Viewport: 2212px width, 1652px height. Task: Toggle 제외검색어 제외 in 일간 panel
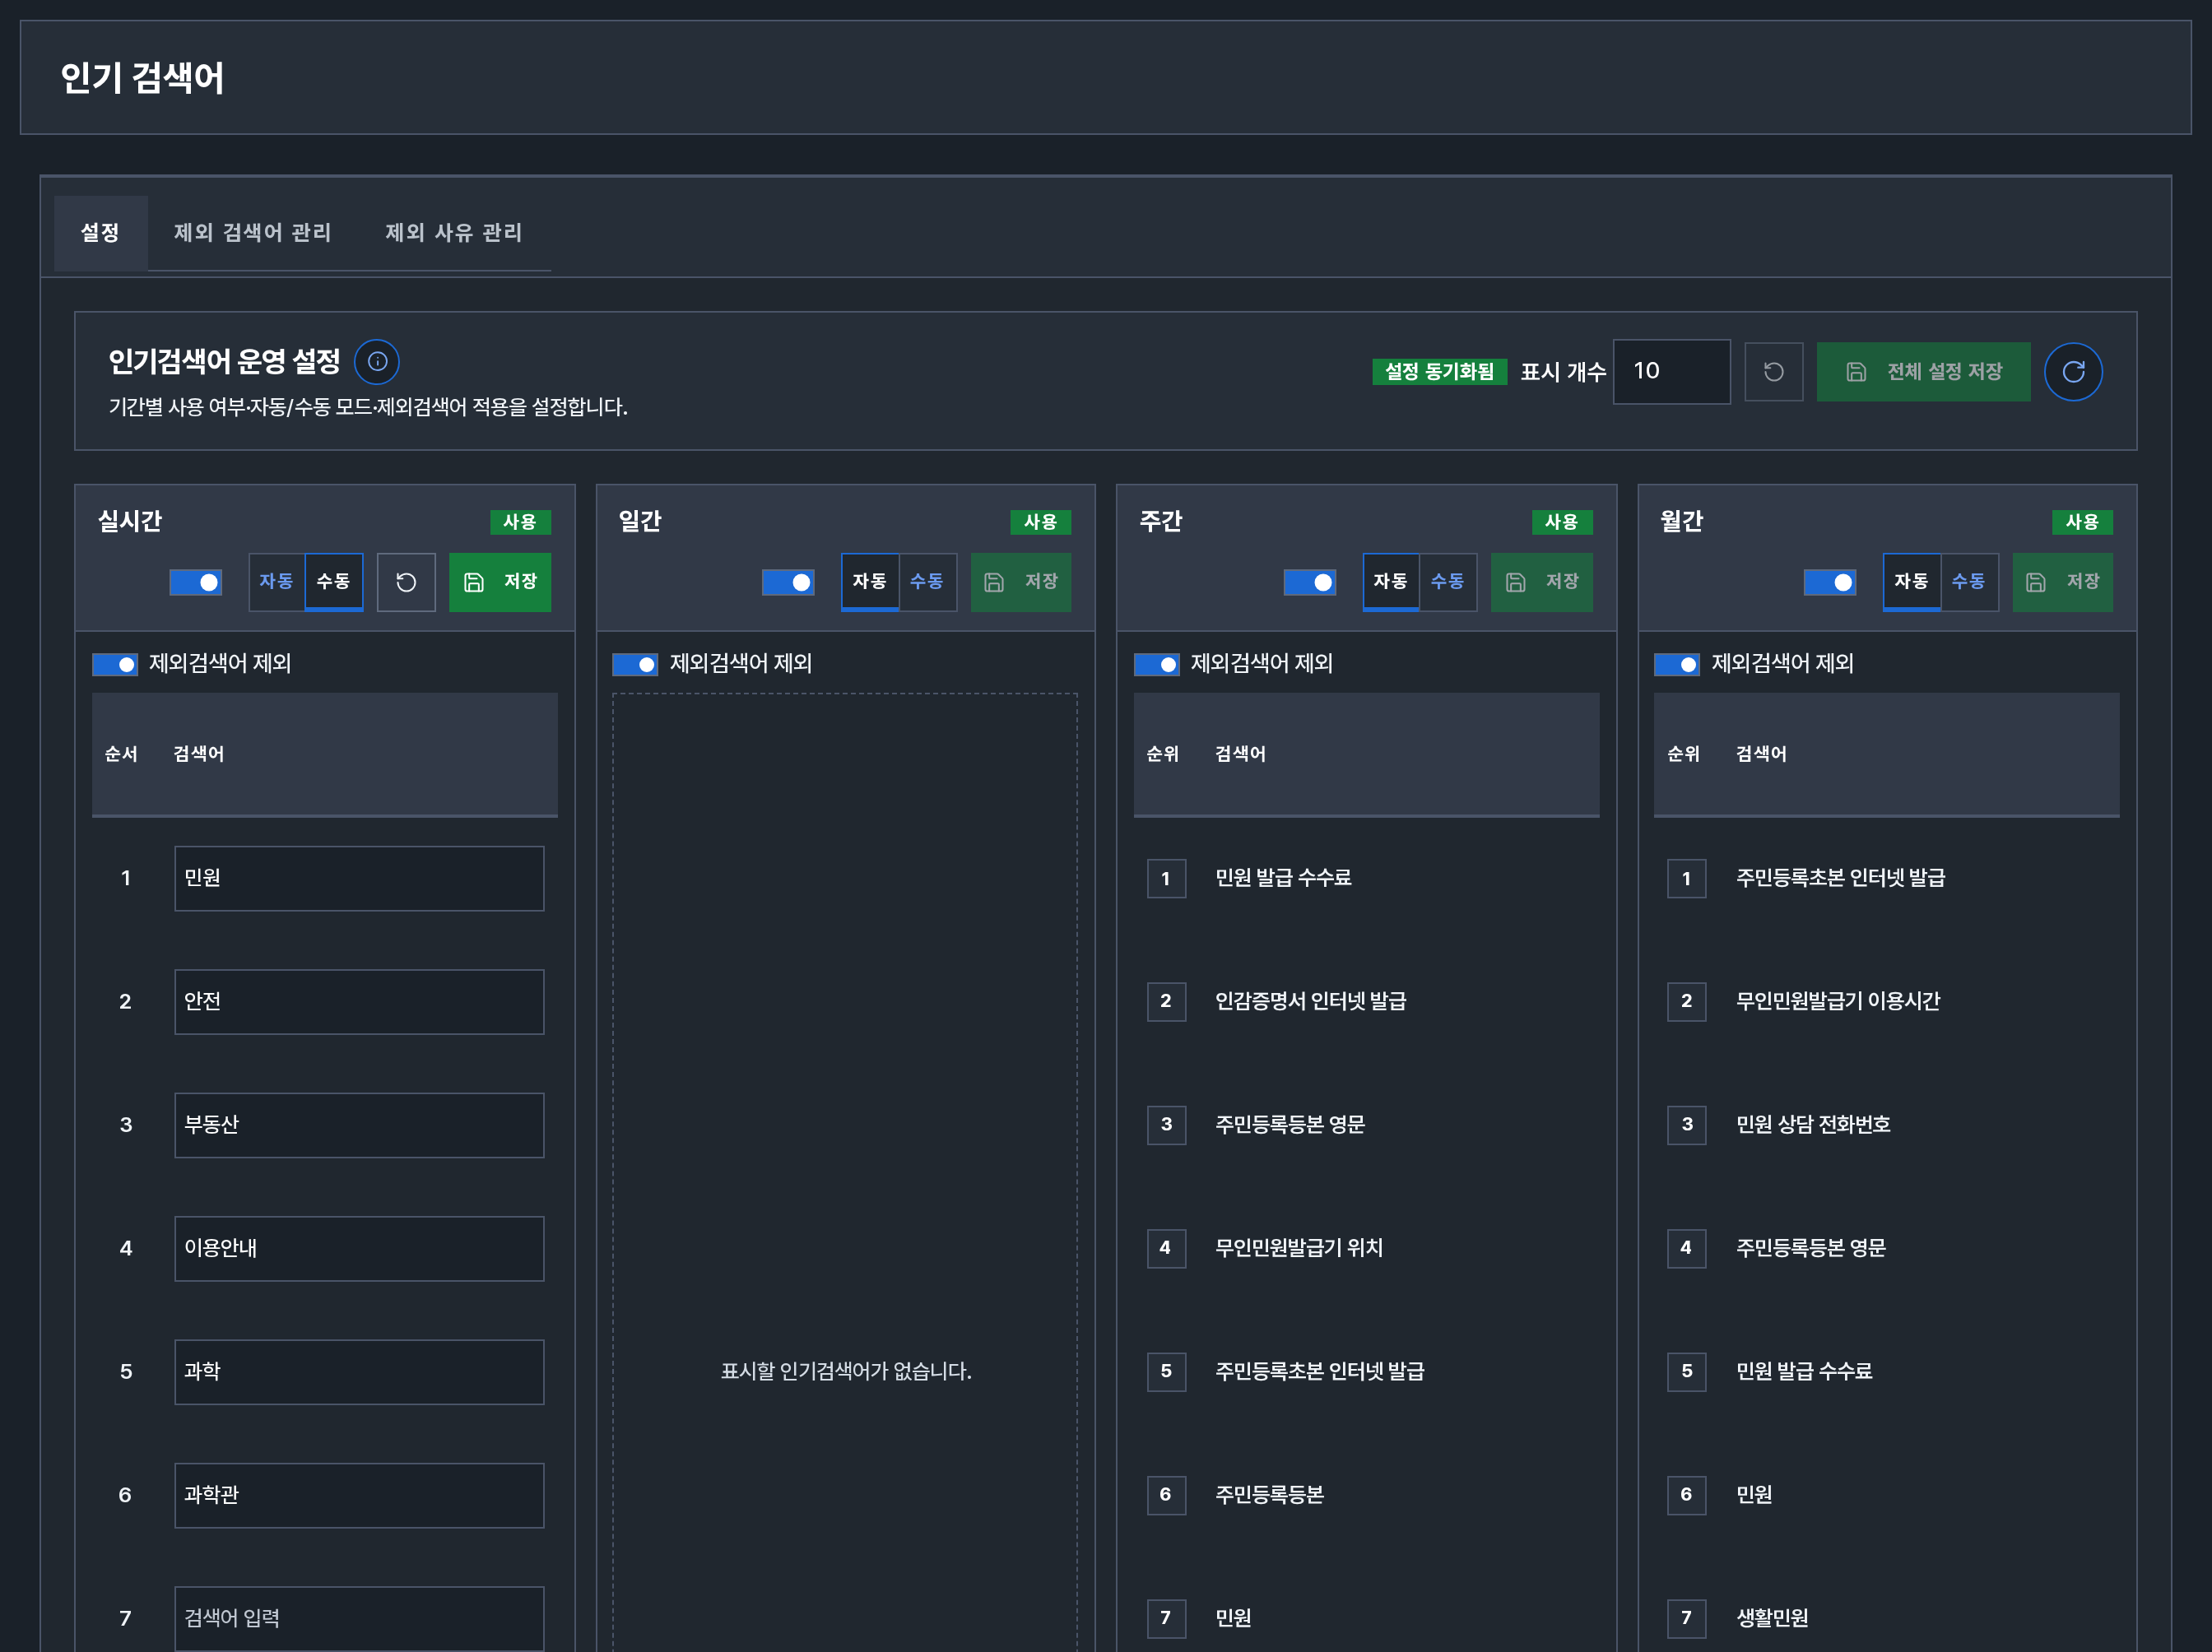pos(635,664)
